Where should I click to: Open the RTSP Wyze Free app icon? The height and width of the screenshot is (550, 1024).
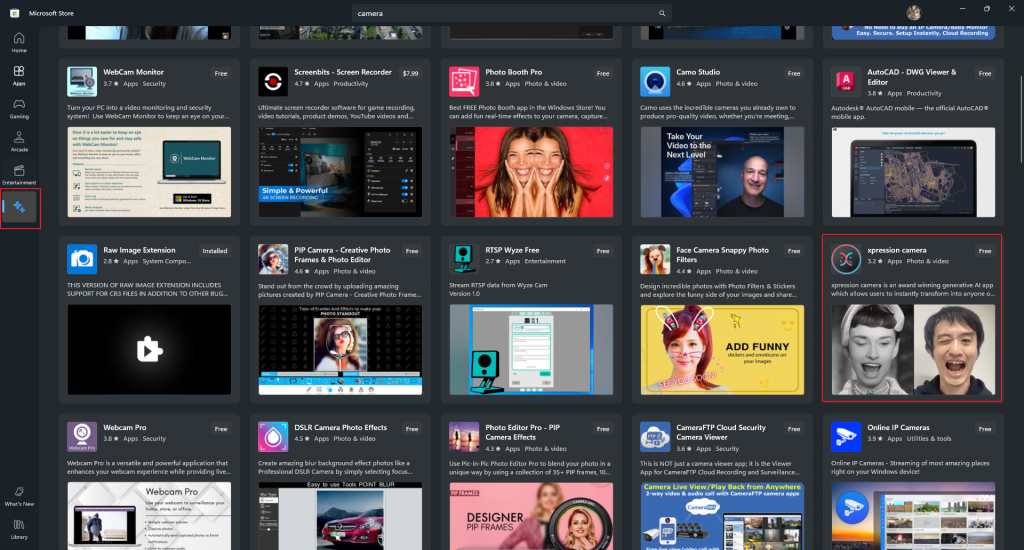pyautogui.click(x=464, y=259)
